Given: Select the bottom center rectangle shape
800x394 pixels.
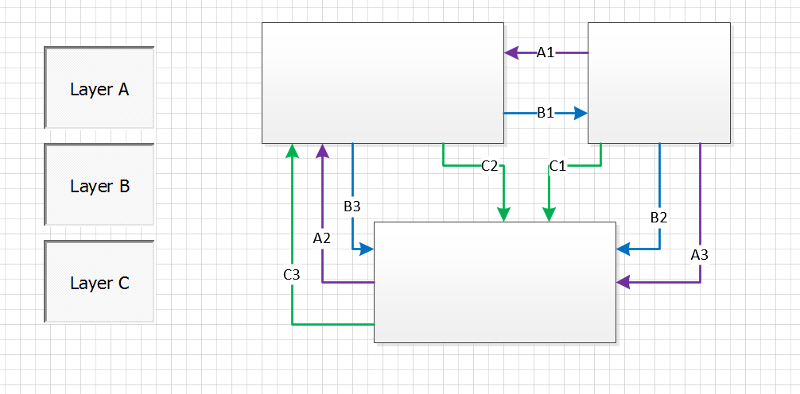Looking at the screenshot, I should (x=495, y=282).
